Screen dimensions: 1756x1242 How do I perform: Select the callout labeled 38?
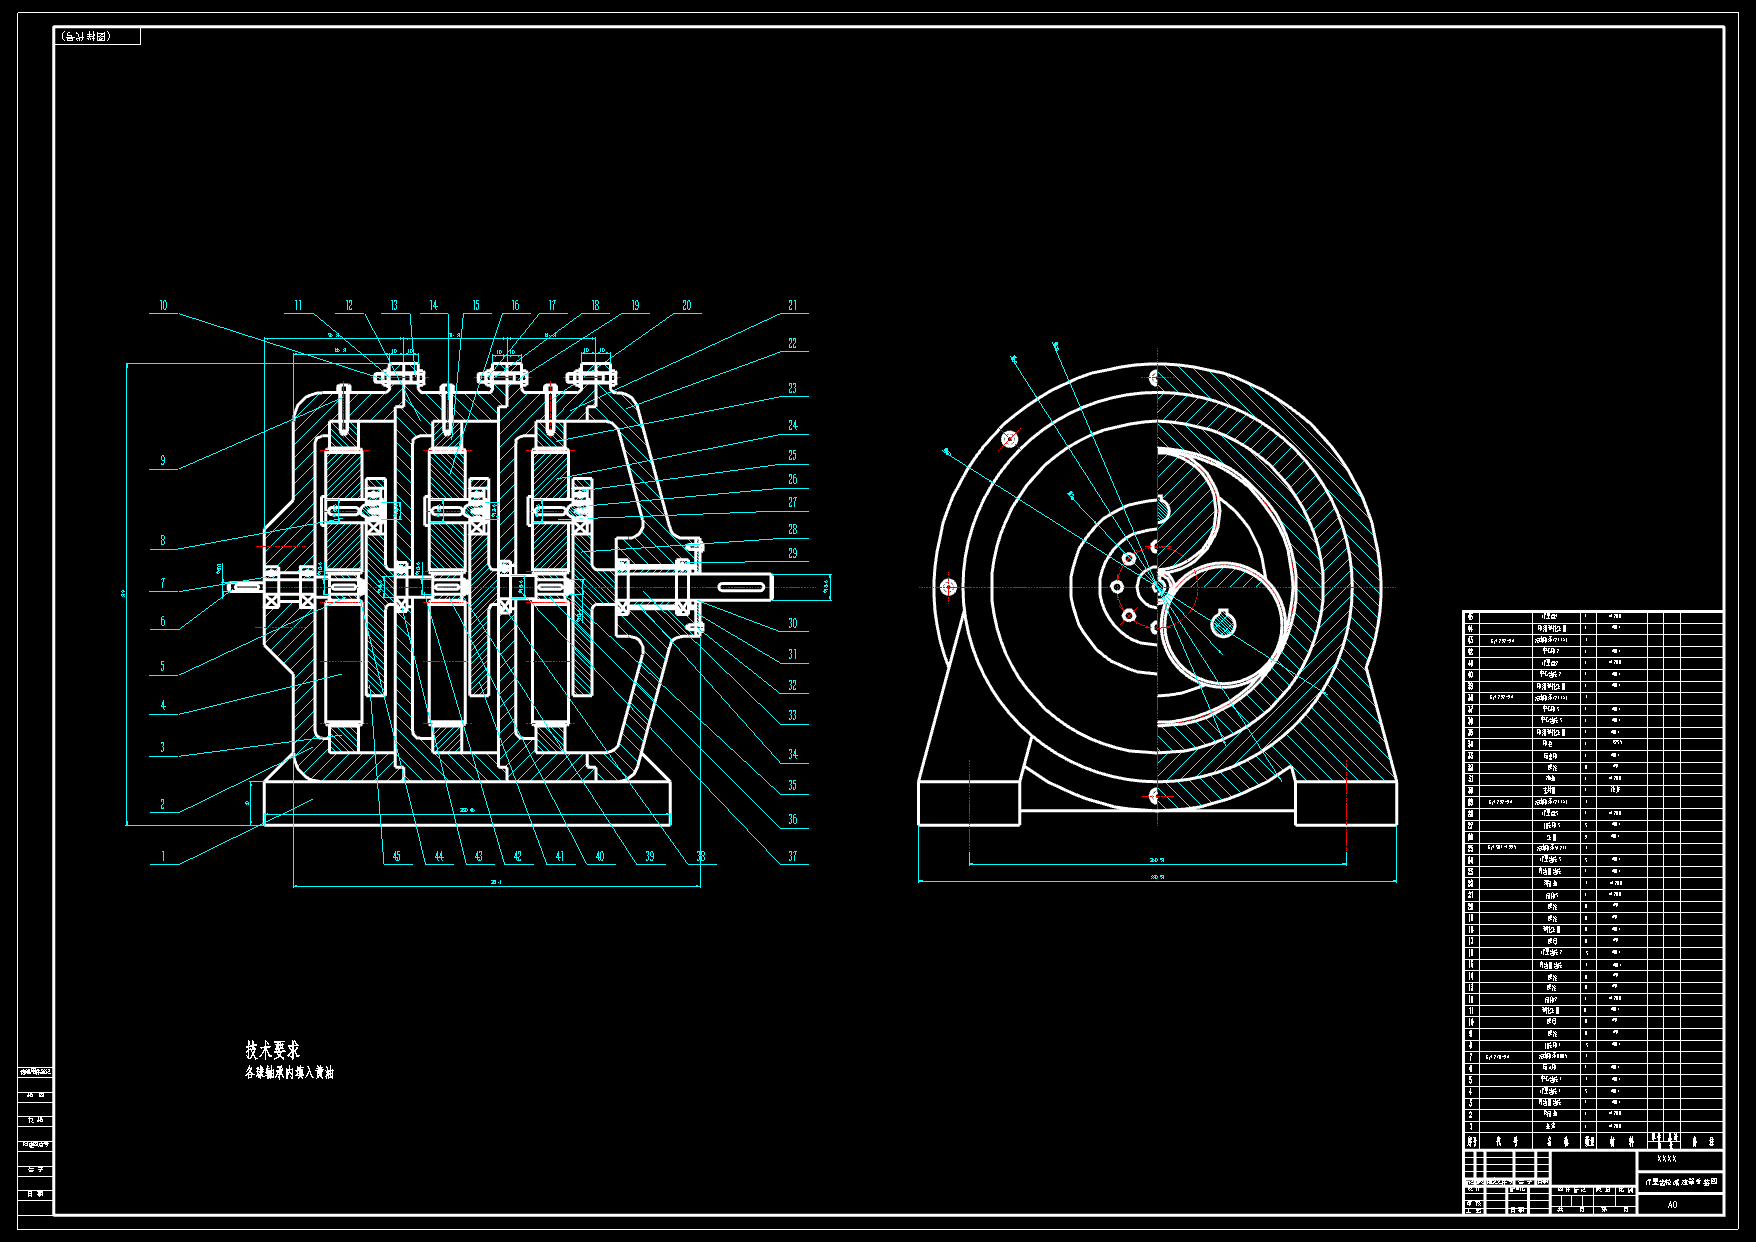(701, 857)
